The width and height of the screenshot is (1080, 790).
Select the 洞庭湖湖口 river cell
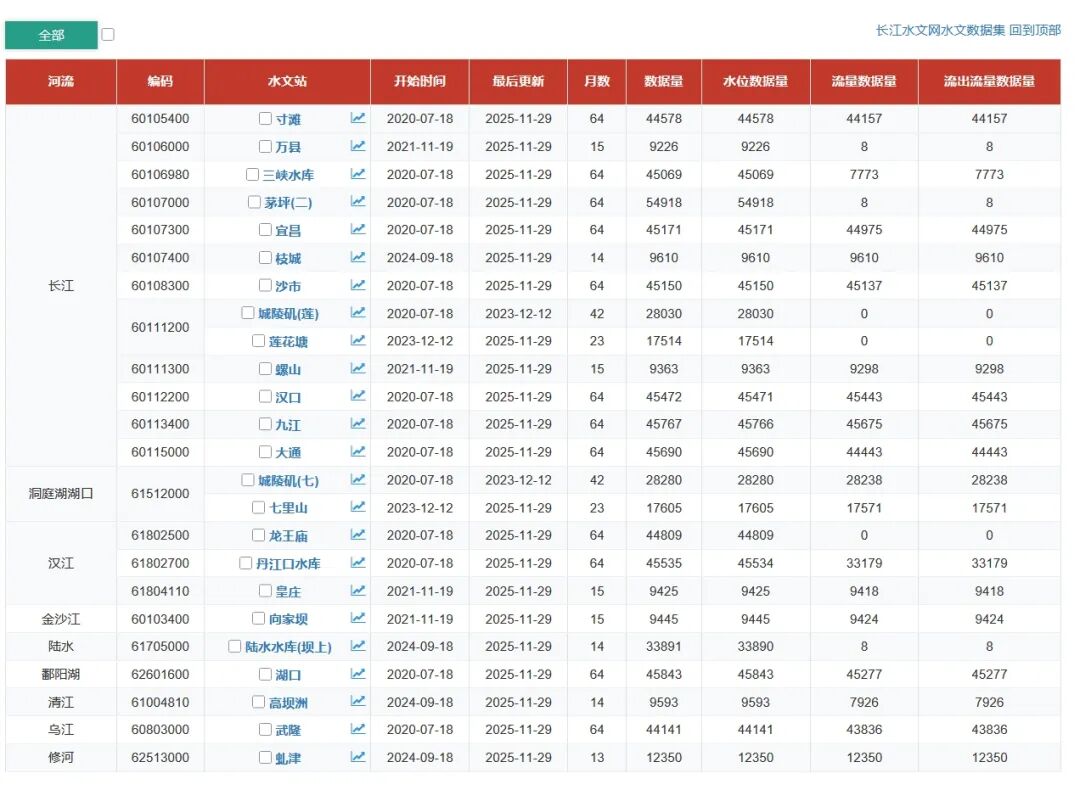click(61, 494)
